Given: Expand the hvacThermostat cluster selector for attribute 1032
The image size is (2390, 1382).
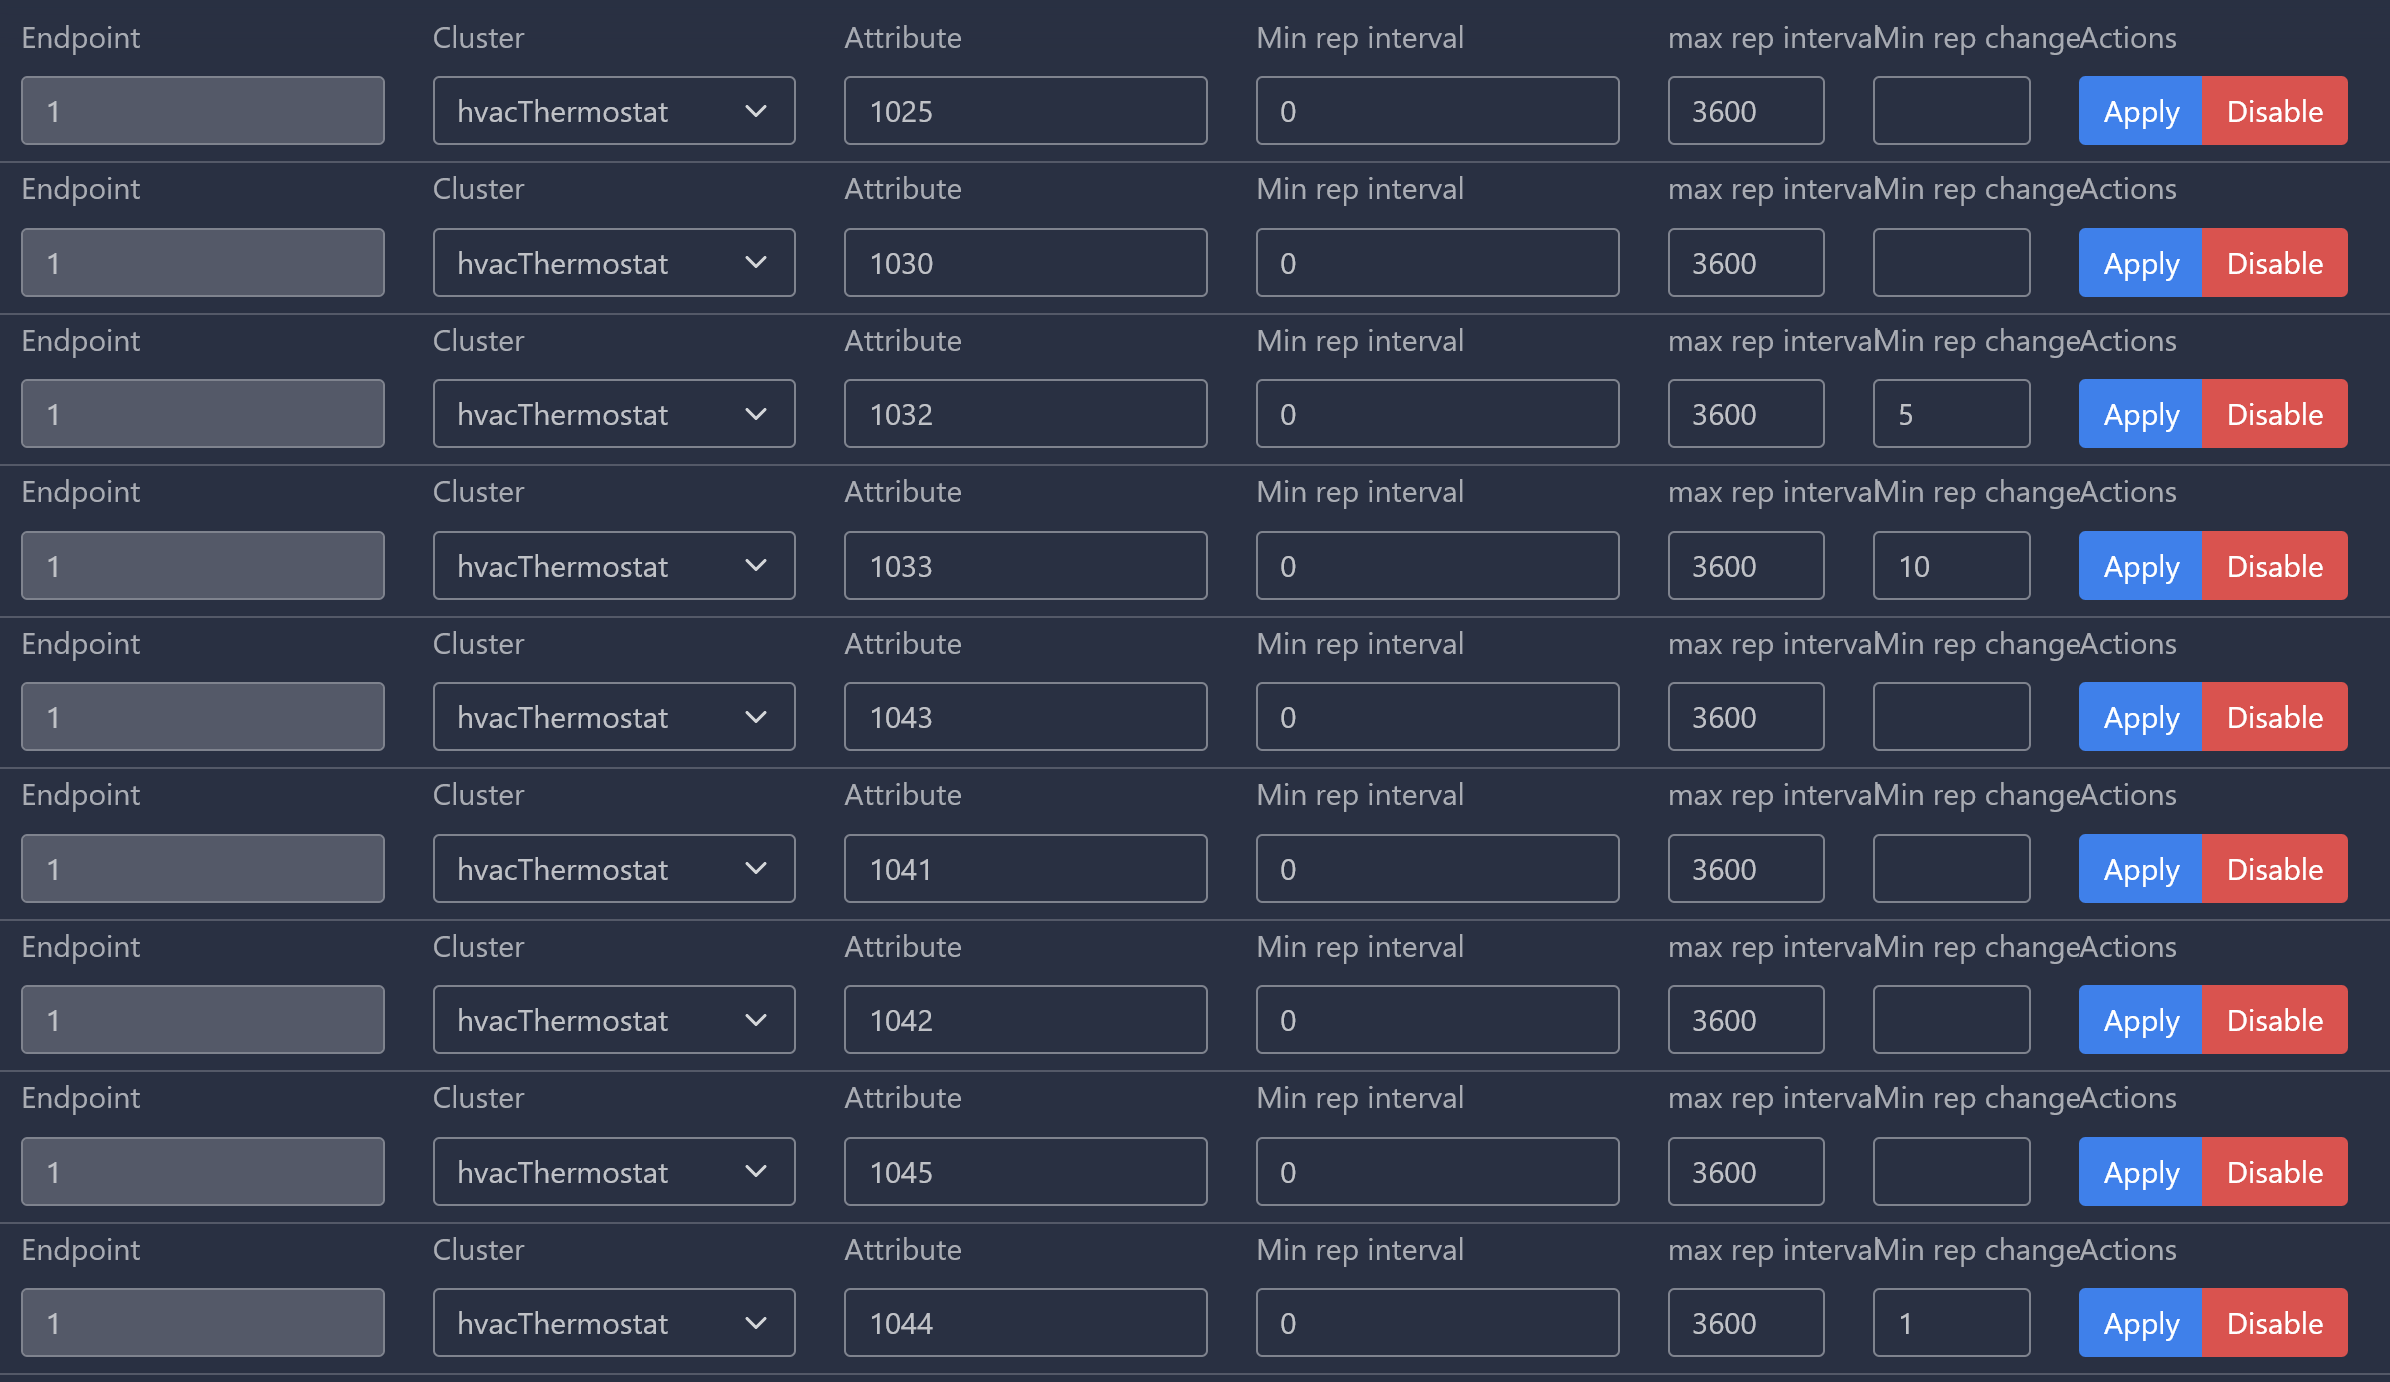Looking at the screenshot, I should pos(613,414).
